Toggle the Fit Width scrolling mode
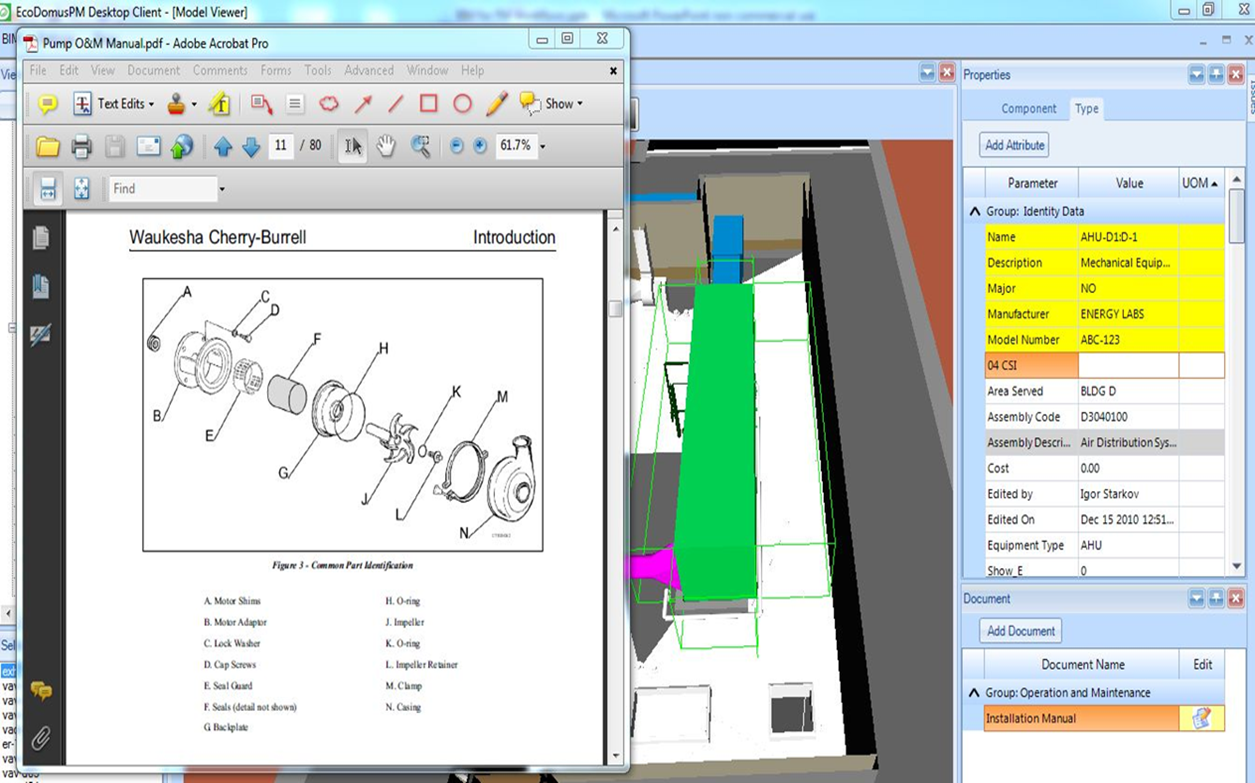This screenshot has width=1255, height=783. [x=47, y=188]
